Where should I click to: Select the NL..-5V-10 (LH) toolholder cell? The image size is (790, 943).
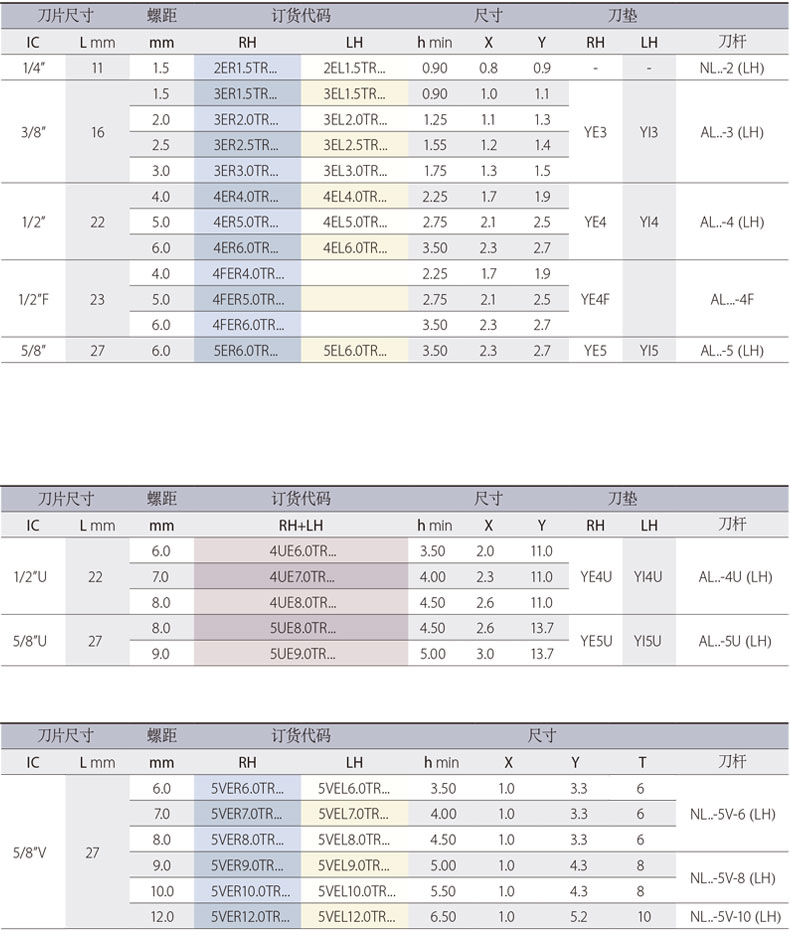734,917
